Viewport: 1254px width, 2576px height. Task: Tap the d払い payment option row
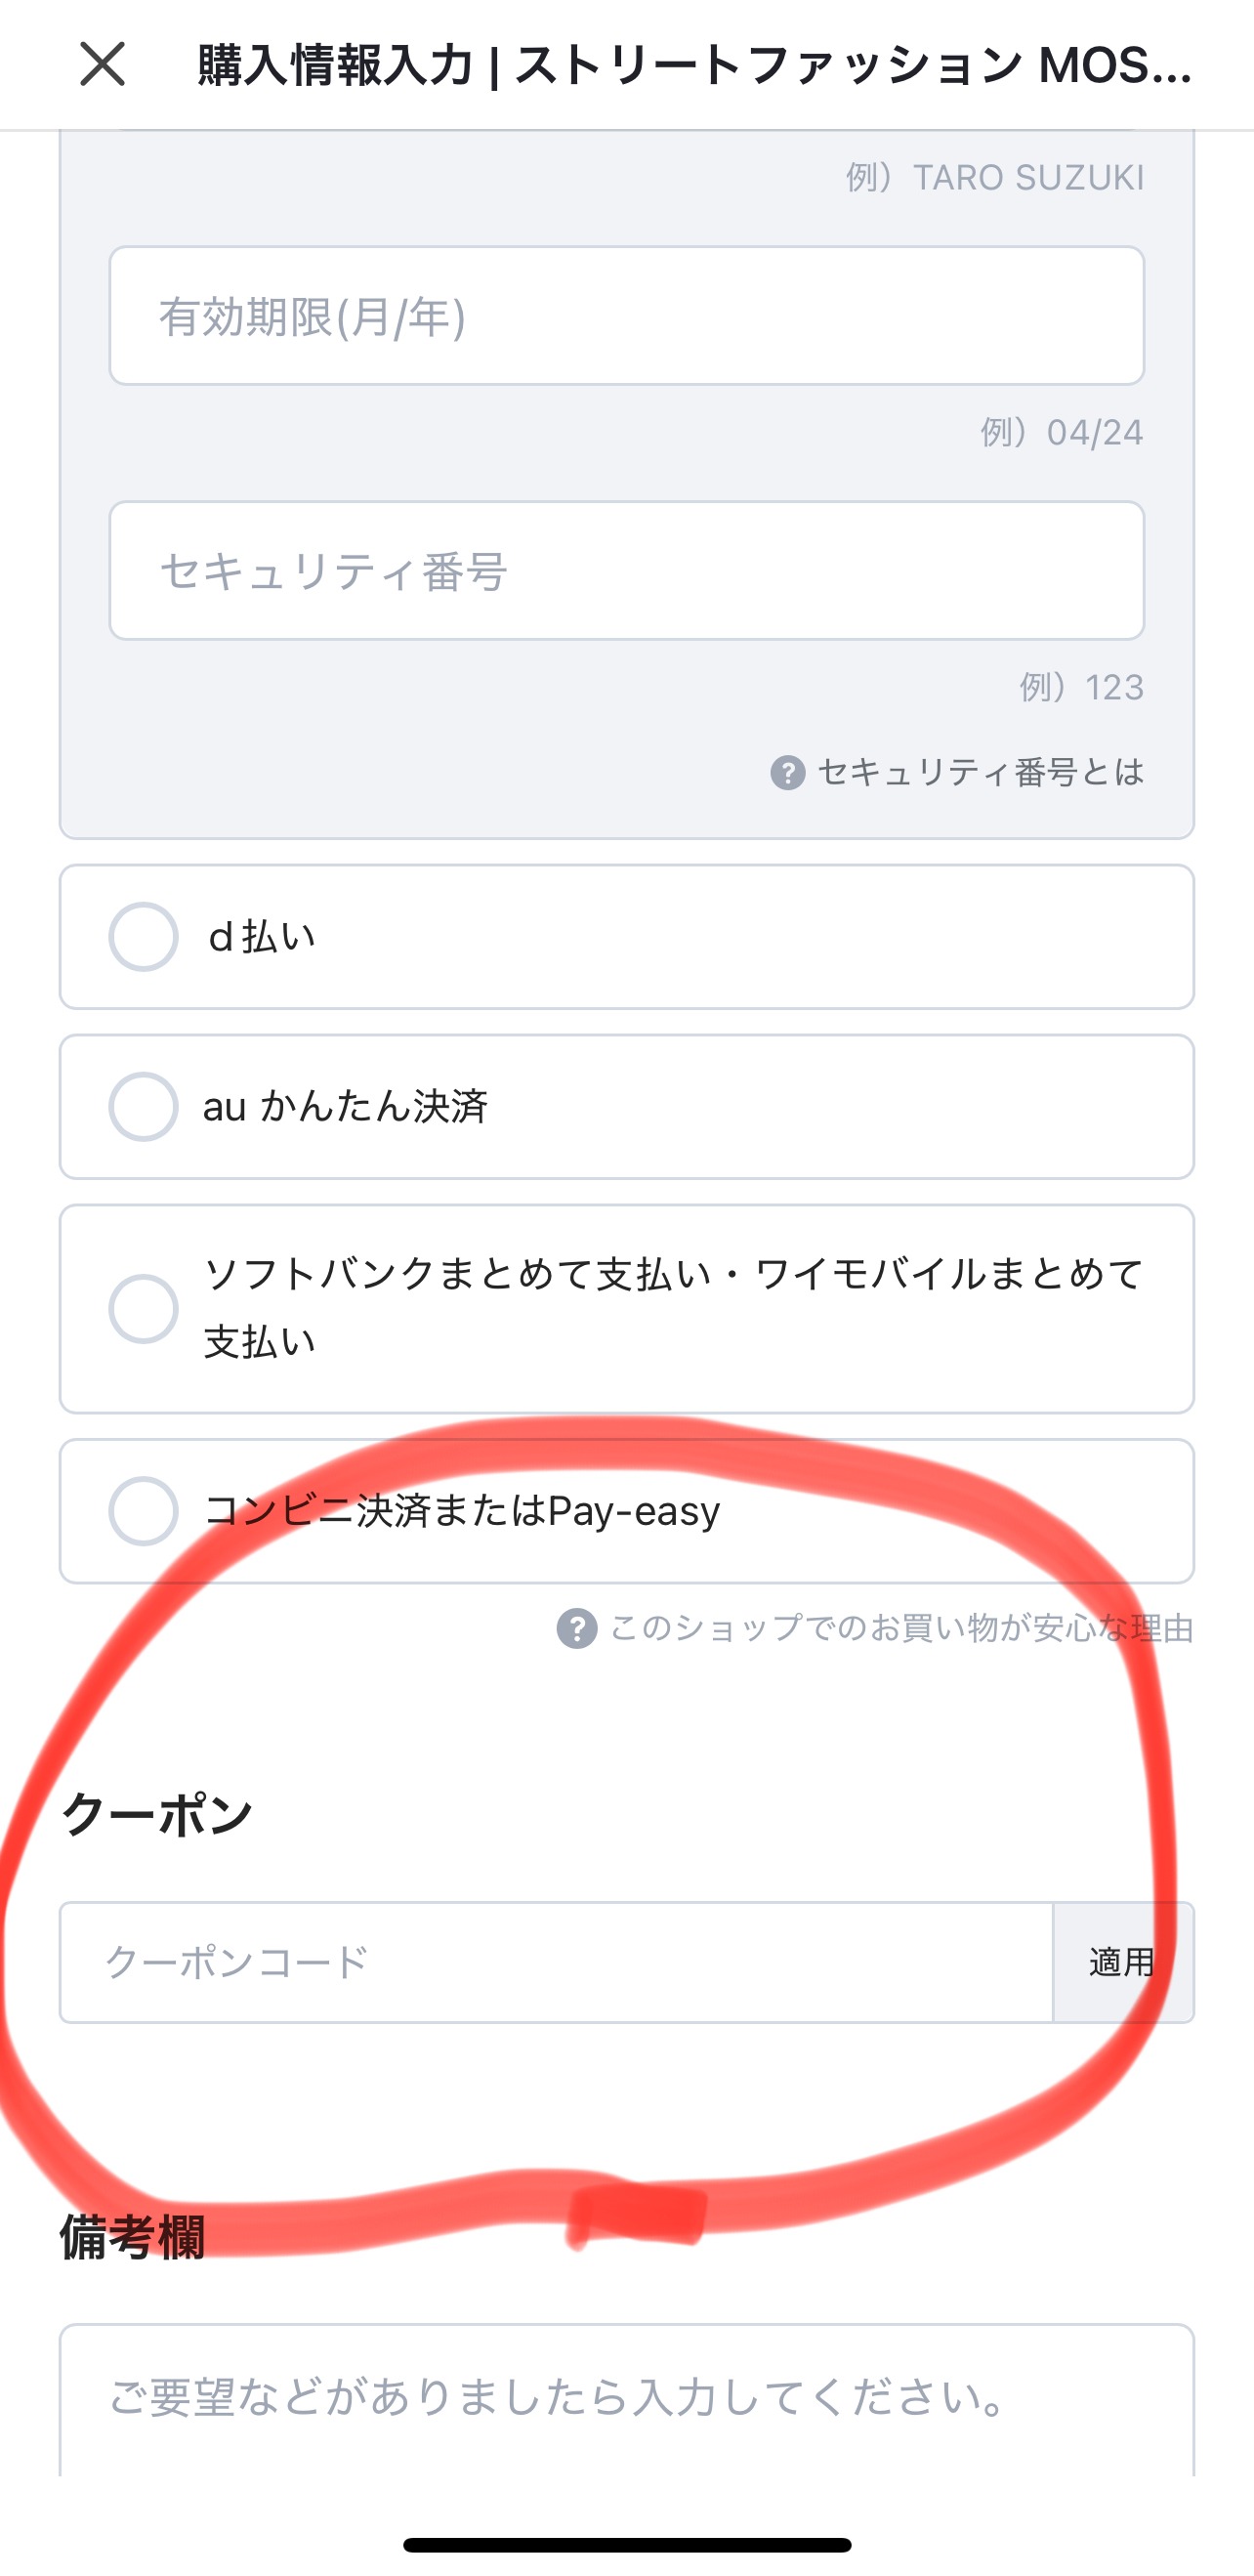(x=627, y=937)
